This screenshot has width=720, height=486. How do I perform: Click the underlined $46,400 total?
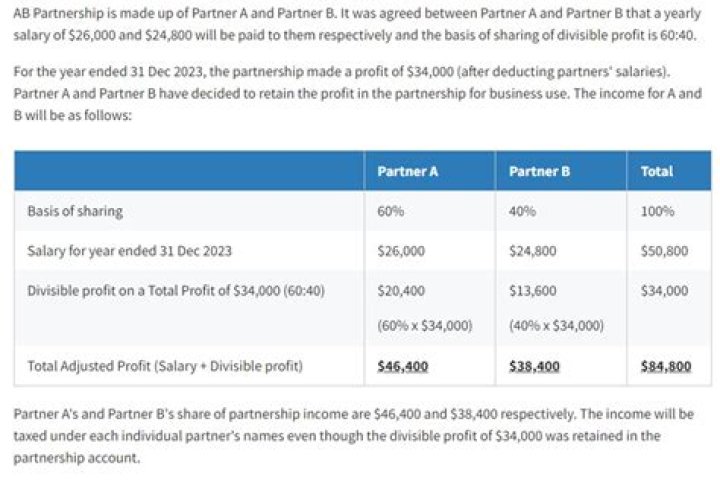click(403, 367)
